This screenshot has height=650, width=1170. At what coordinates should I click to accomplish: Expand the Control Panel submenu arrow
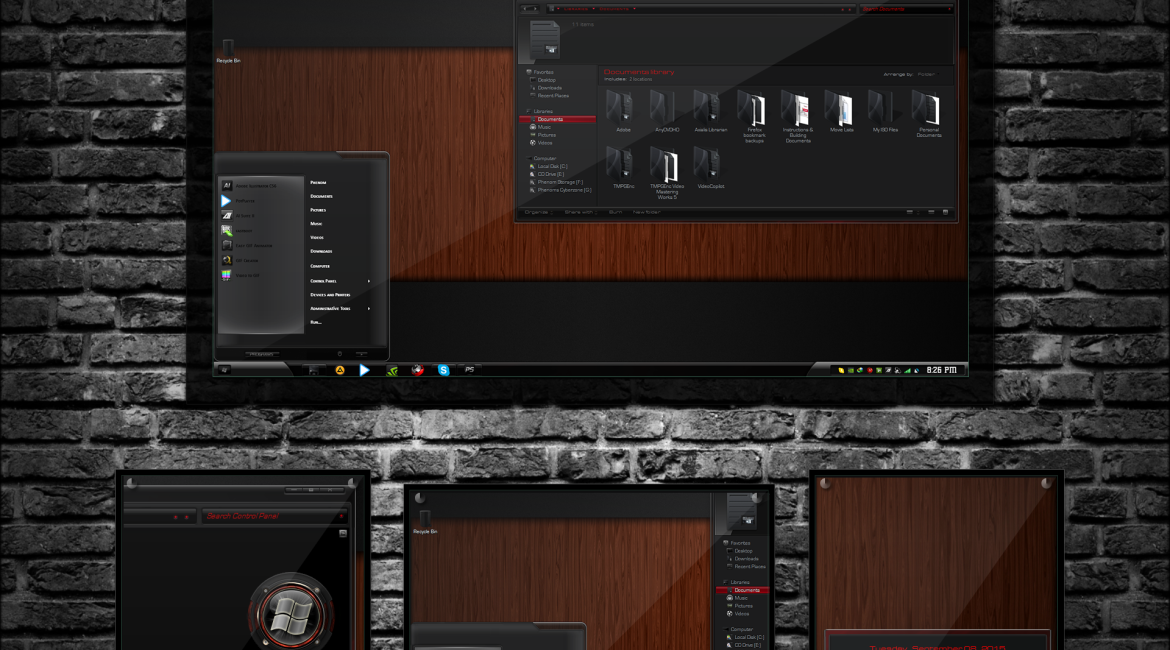(x=369, y=281)
